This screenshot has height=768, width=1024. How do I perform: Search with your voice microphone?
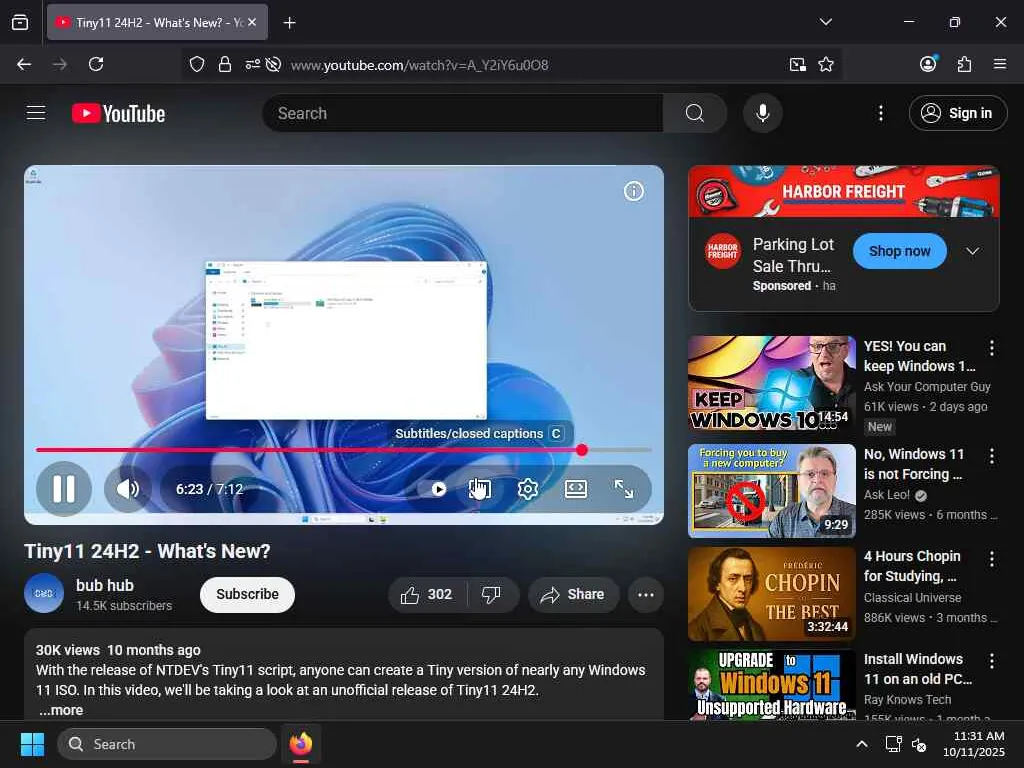pyautogui.click(x=762, y=113)
